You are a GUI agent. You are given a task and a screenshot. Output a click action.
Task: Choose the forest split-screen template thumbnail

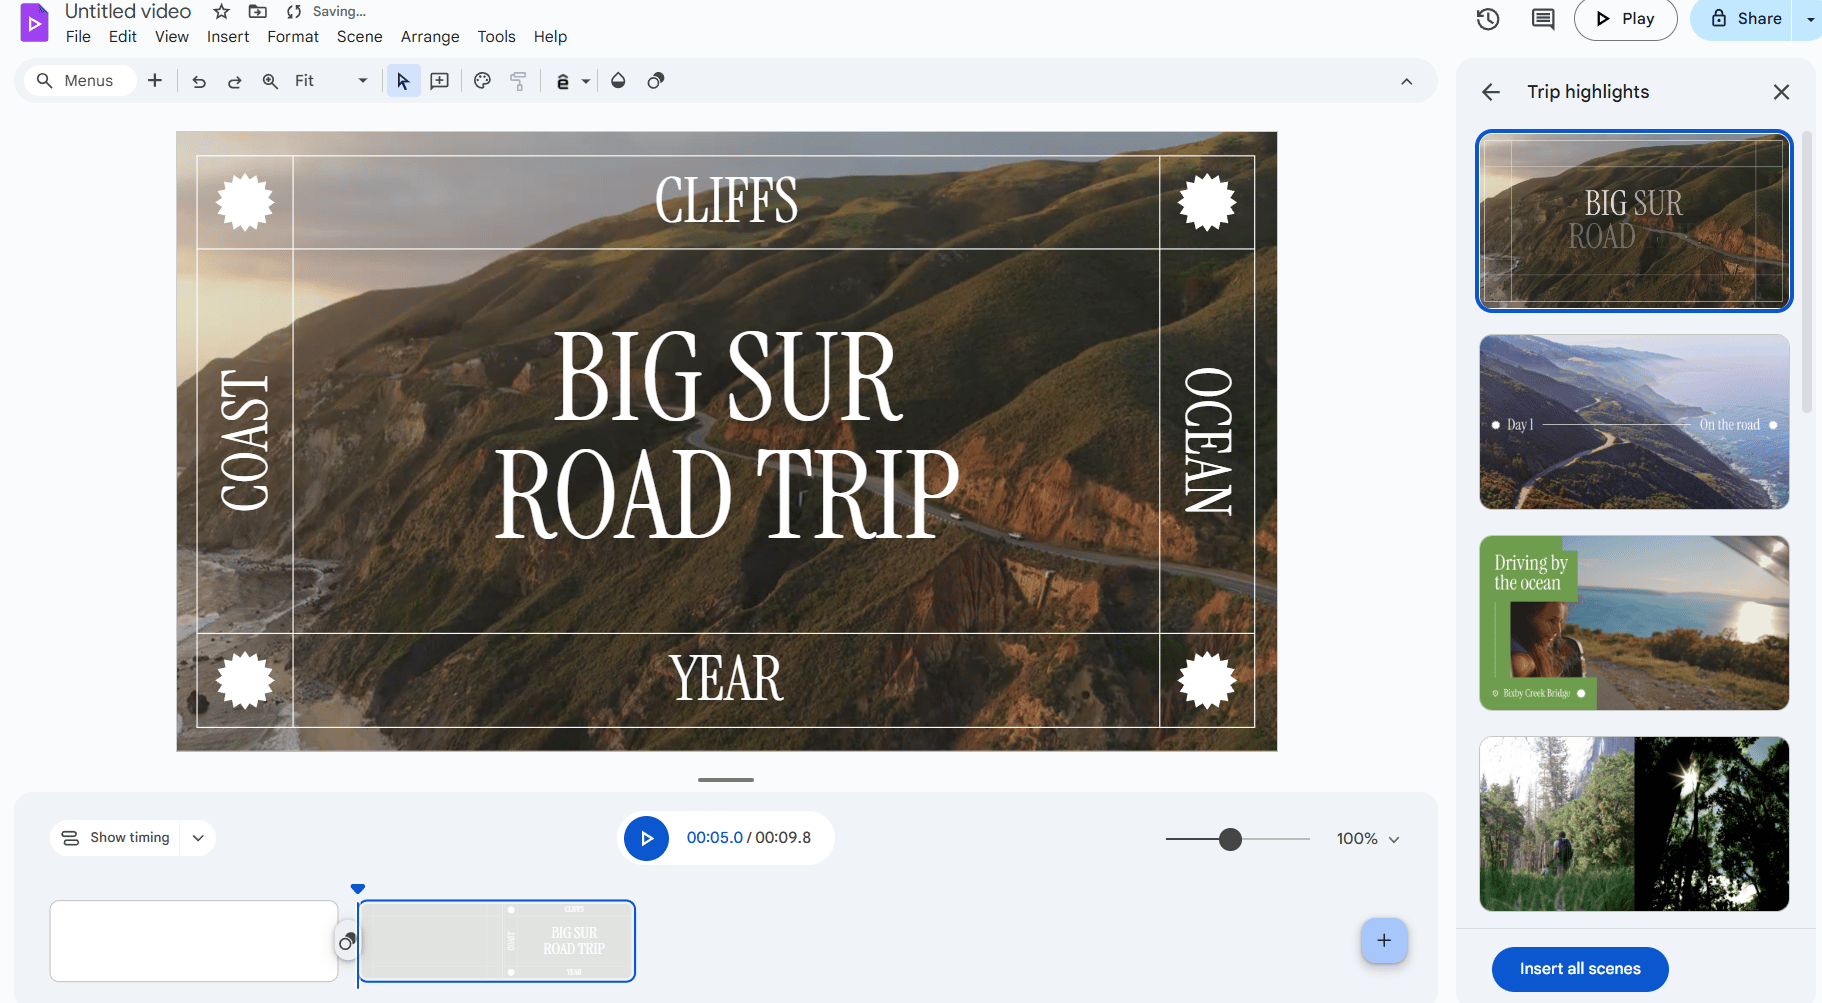[1634, 824]
